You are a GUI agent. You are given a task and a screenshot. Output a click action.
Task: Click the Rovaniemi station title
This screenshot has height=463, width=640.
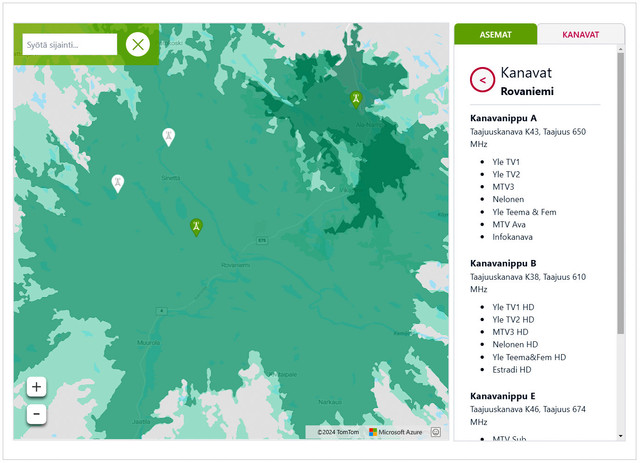tap(527, 91)
